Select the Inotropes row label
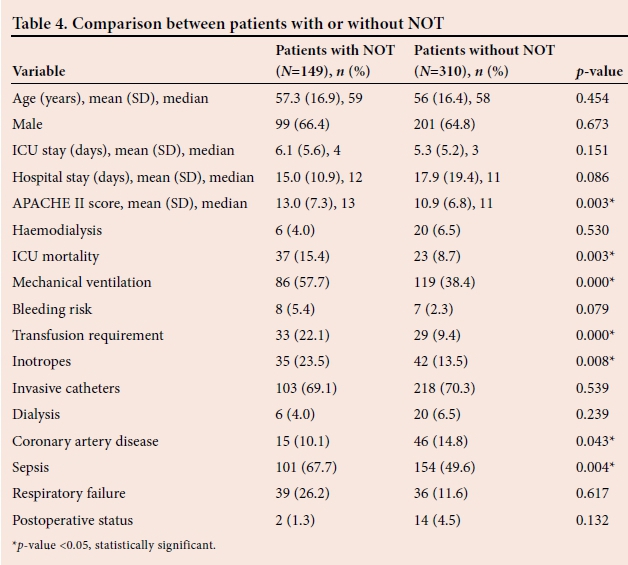 (42, 361)
